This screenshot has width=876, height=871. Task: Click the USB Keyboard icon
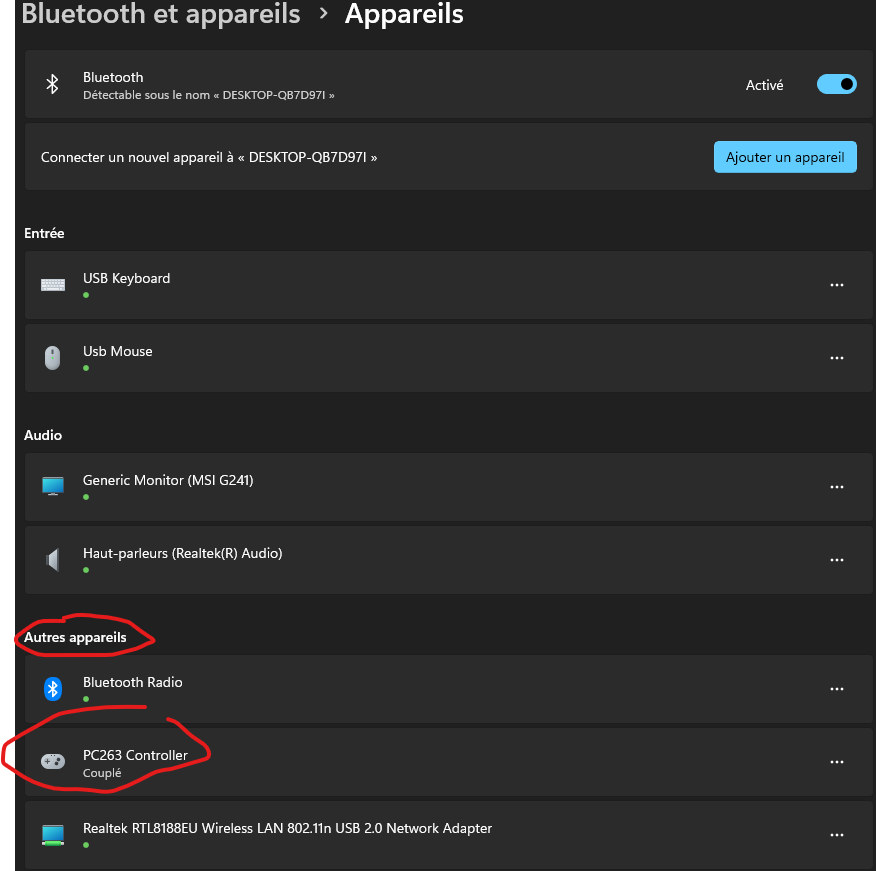pos(53,285)
